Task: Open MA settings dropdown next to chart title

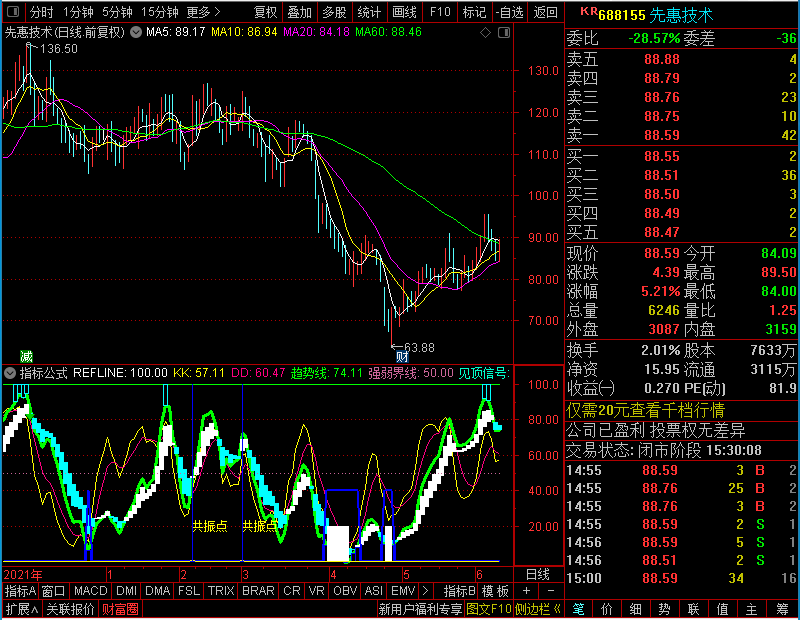Action: pos(136,32)
